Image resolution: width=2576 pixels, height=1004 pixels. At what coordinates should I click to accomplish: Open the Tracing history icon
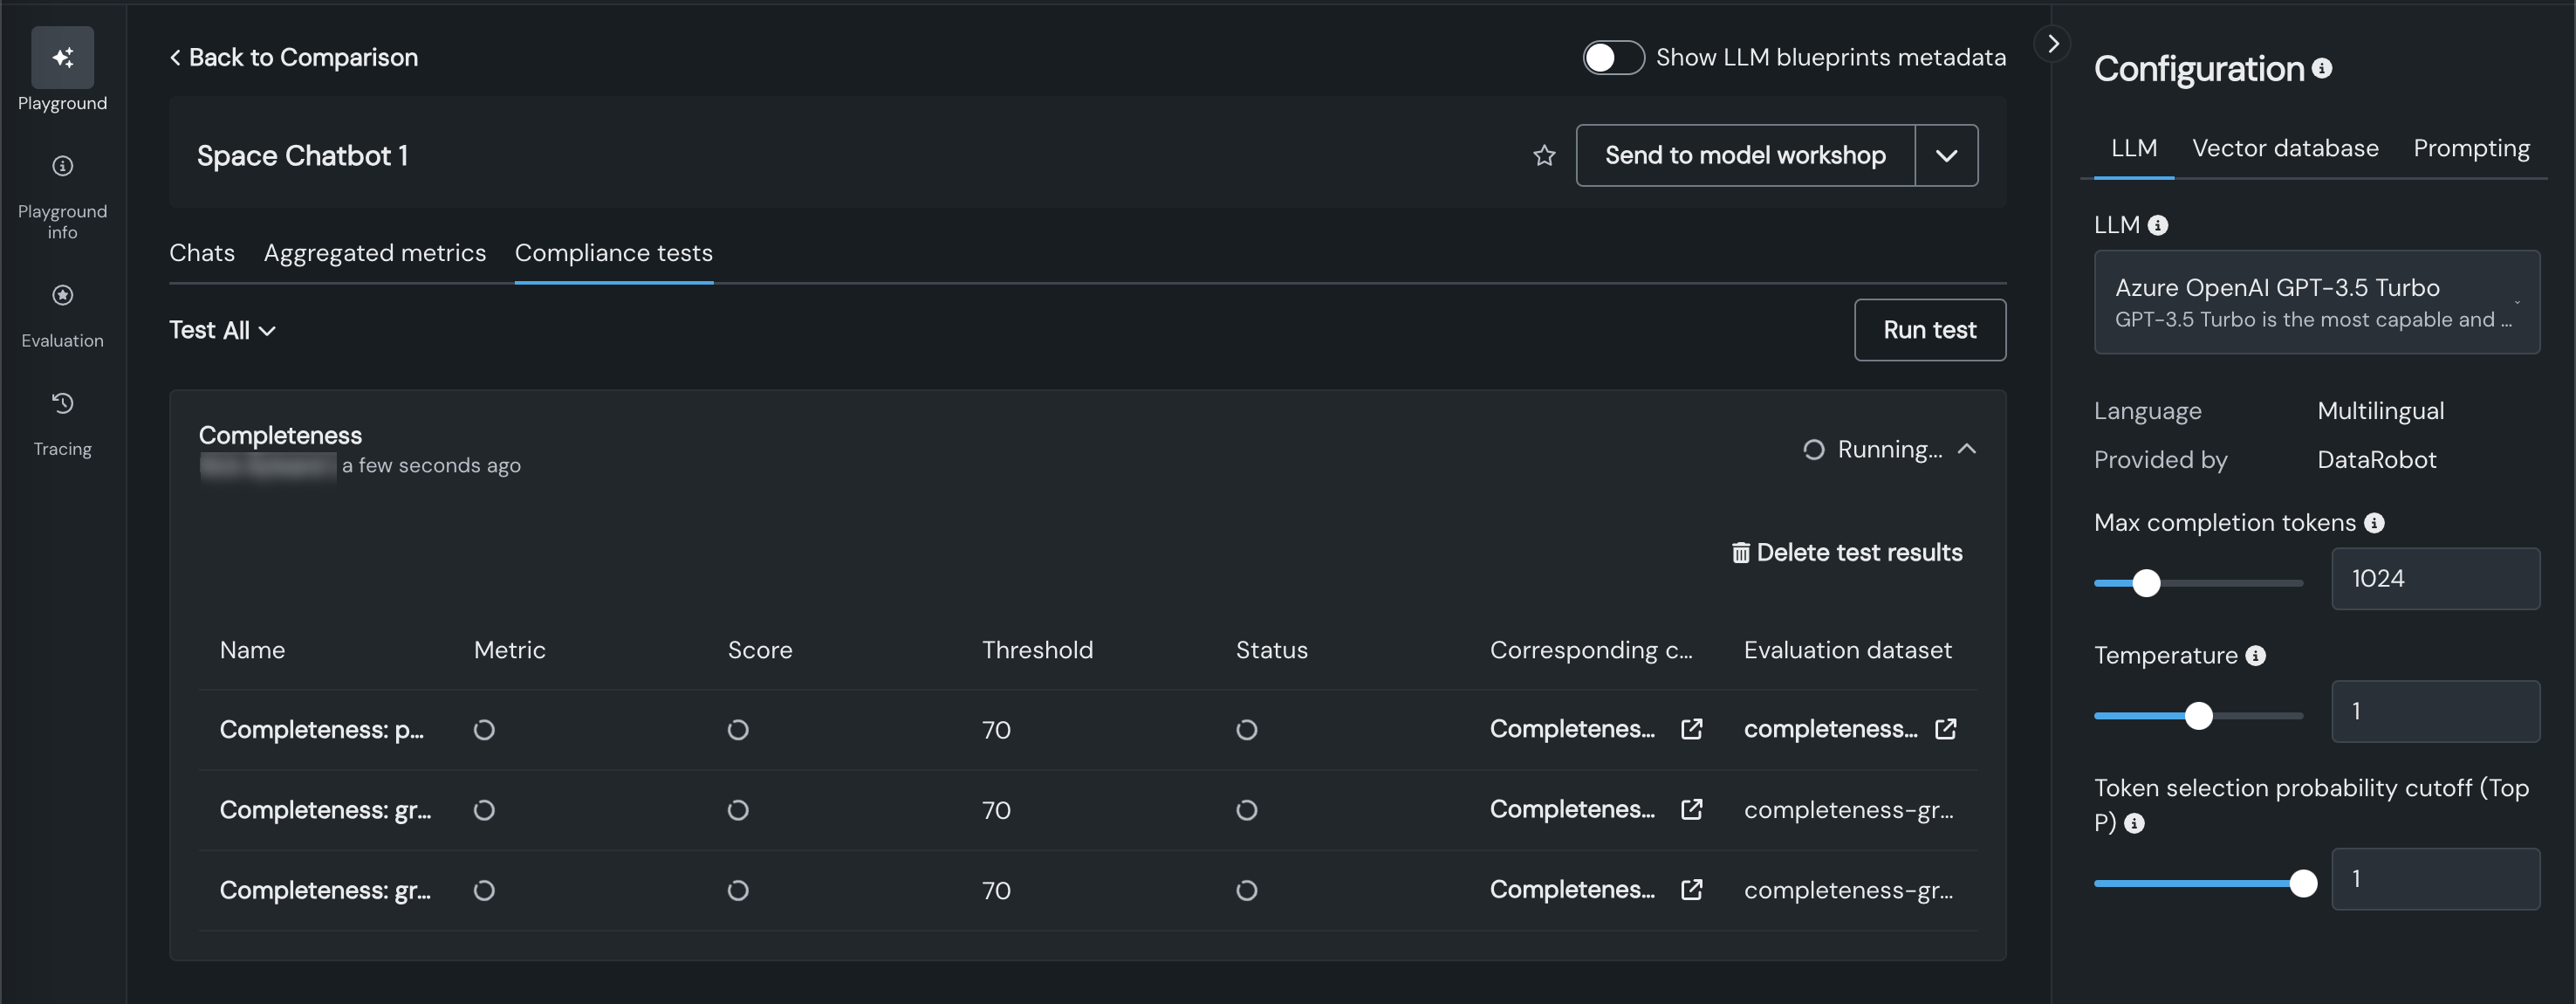(62, 404)
